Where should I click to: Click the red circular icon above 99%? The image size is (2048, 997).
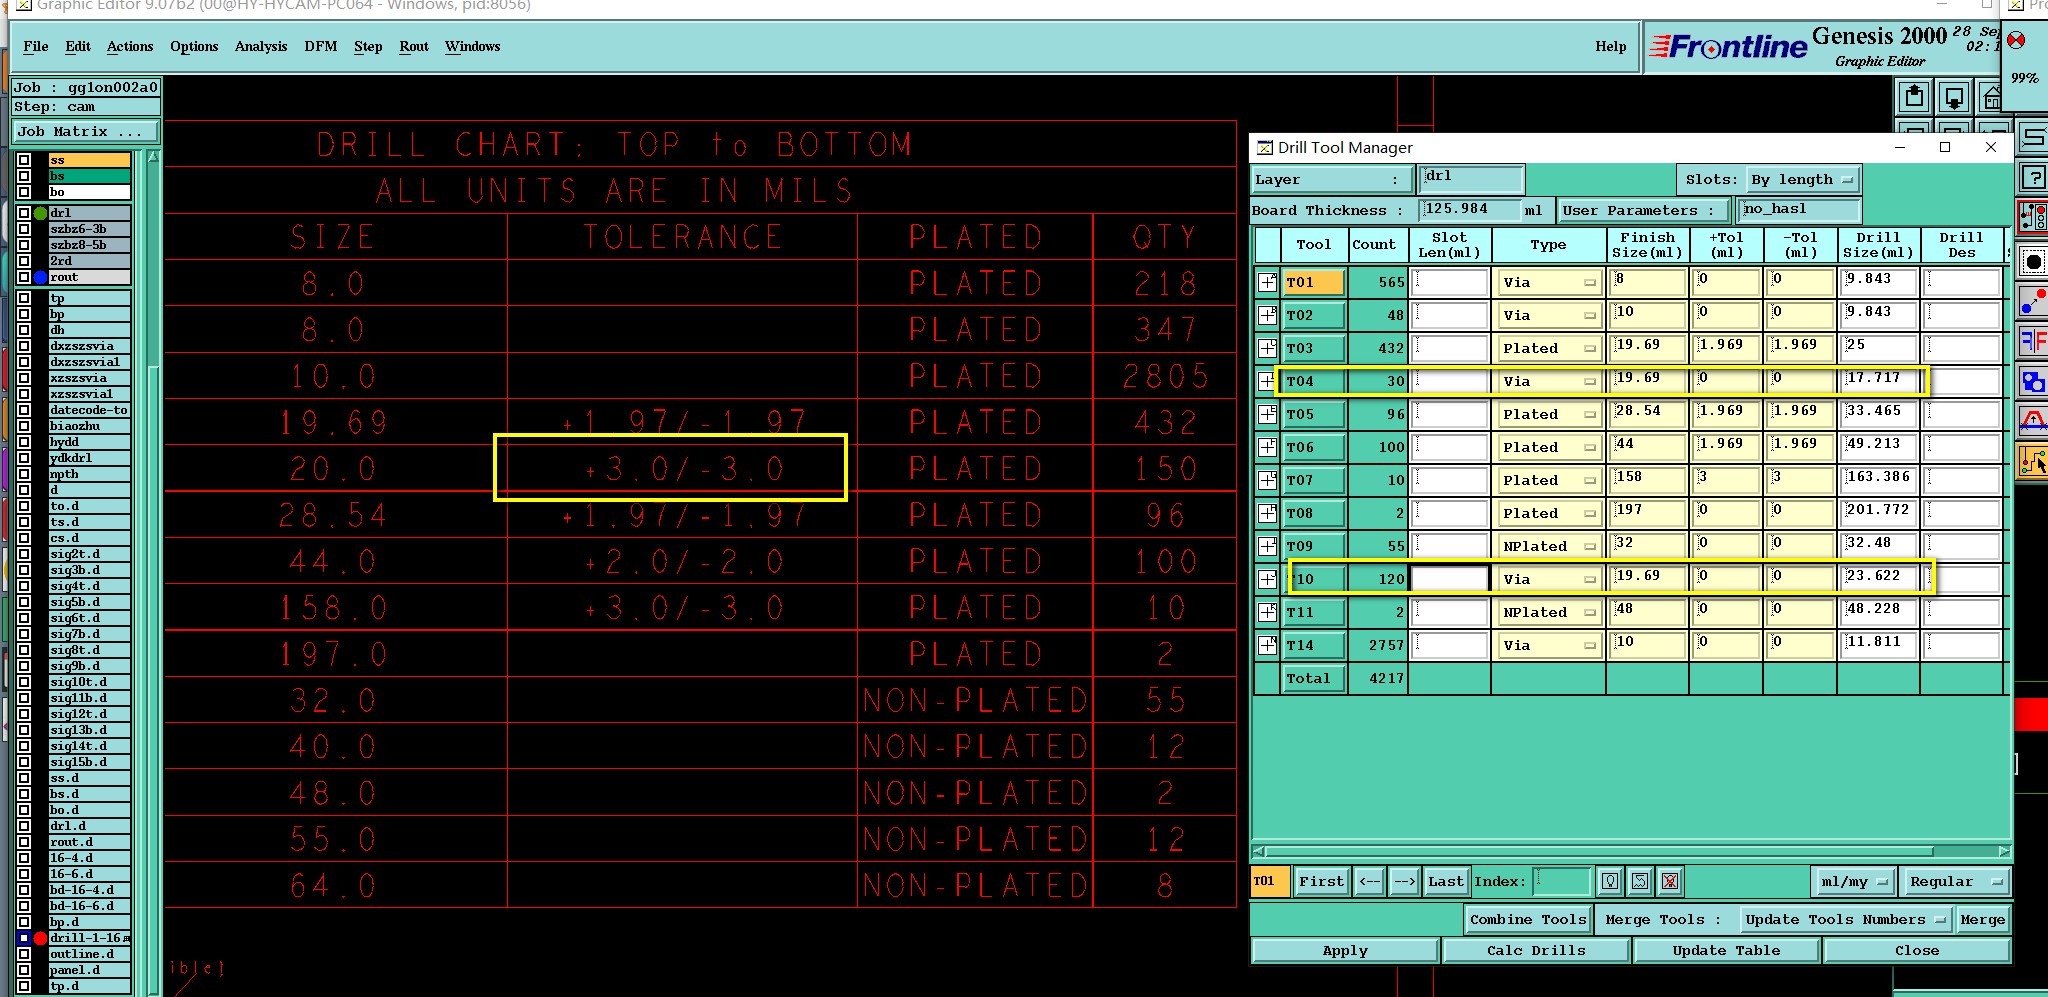[2016, 40]
